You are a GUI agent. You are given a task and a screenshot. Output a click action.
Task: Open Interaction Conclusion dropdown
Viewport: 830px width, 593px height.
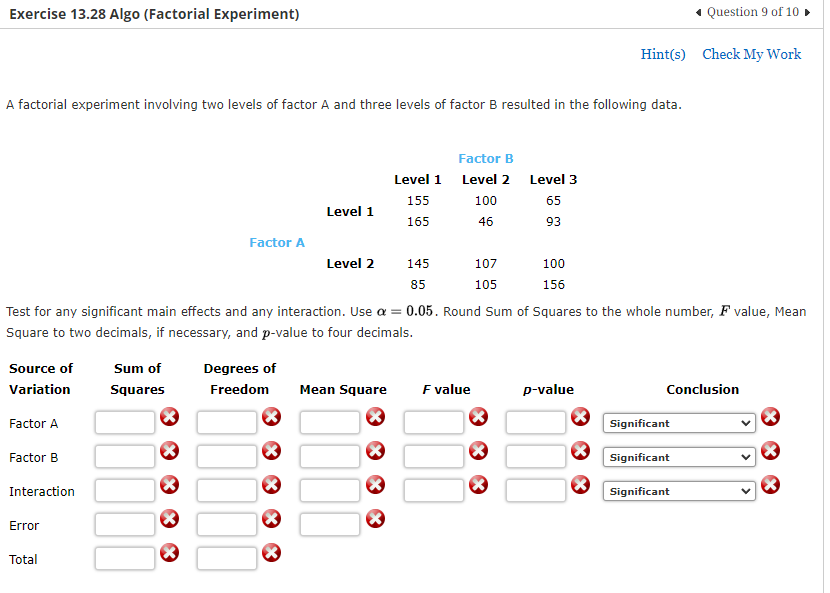pyautogui.click(x=679, y=491)
